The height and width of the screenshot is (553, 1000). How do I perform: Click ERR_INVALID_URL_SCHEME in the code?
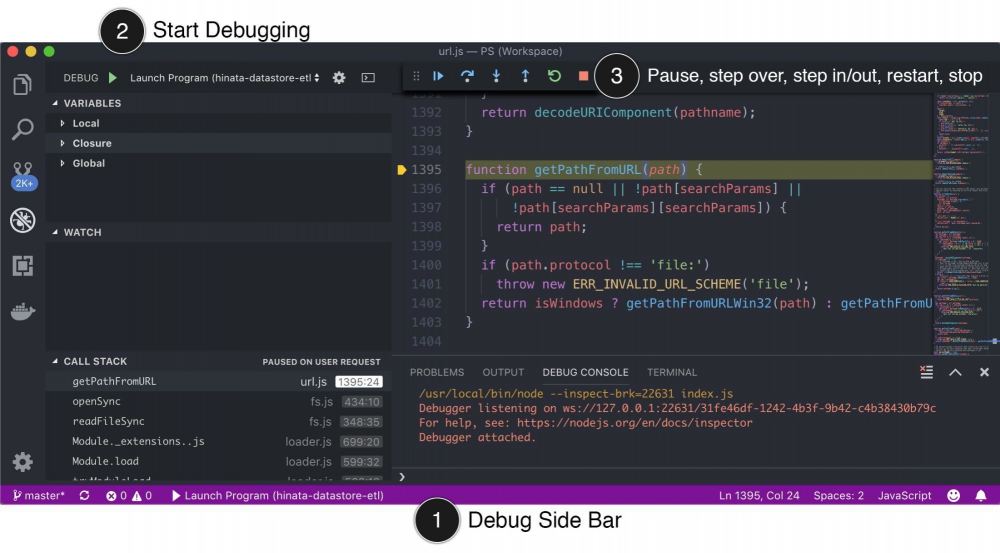pos(657,284)
